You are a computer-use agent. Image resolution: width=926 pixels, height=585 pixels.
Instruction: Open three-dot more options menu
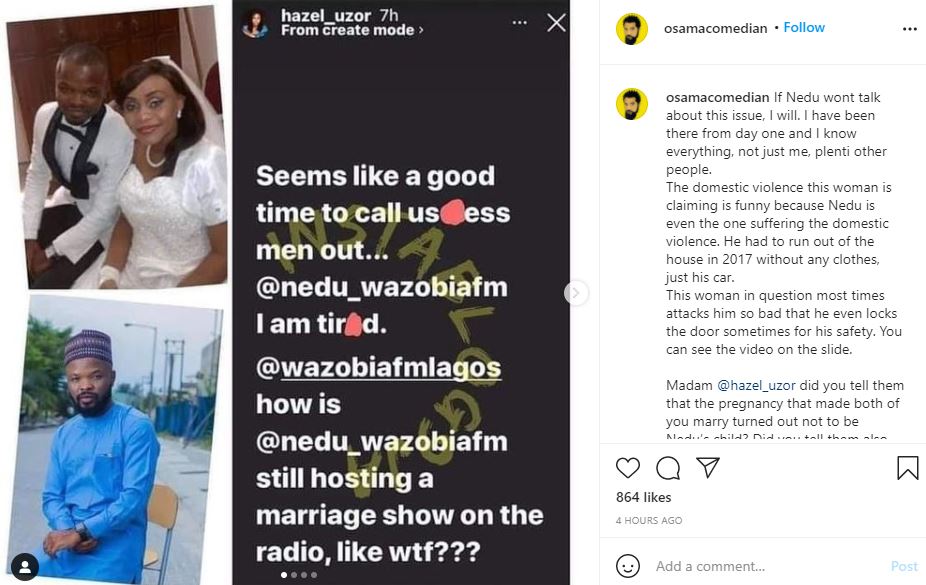pos(909,29)
